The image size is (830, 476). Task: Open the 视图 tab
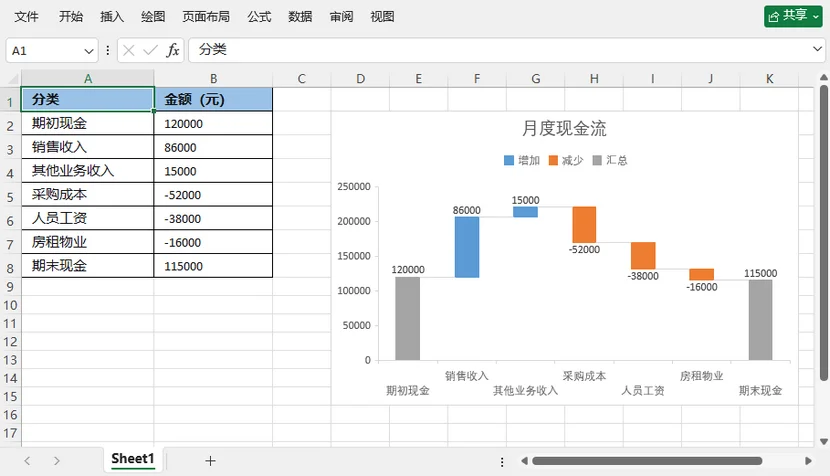(382, 17)
